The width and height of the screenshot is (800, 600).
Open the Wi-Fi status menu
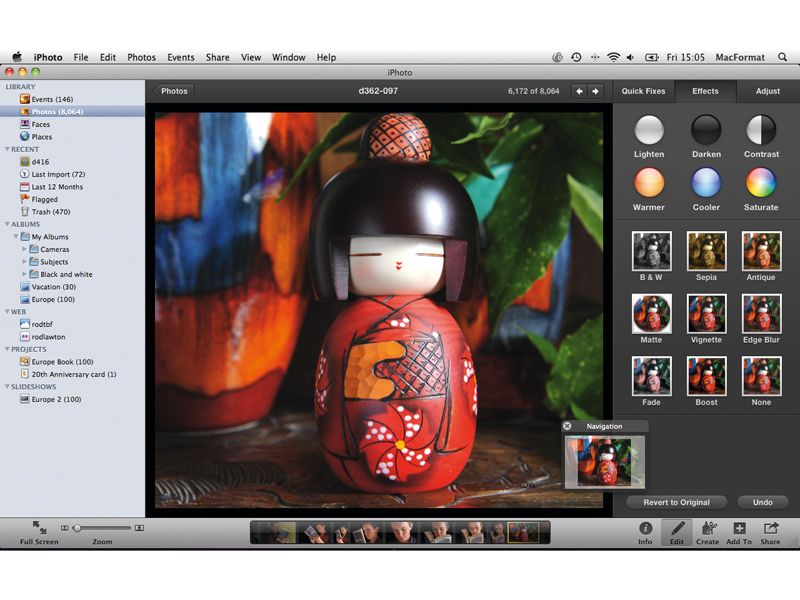tap(613, 57)
